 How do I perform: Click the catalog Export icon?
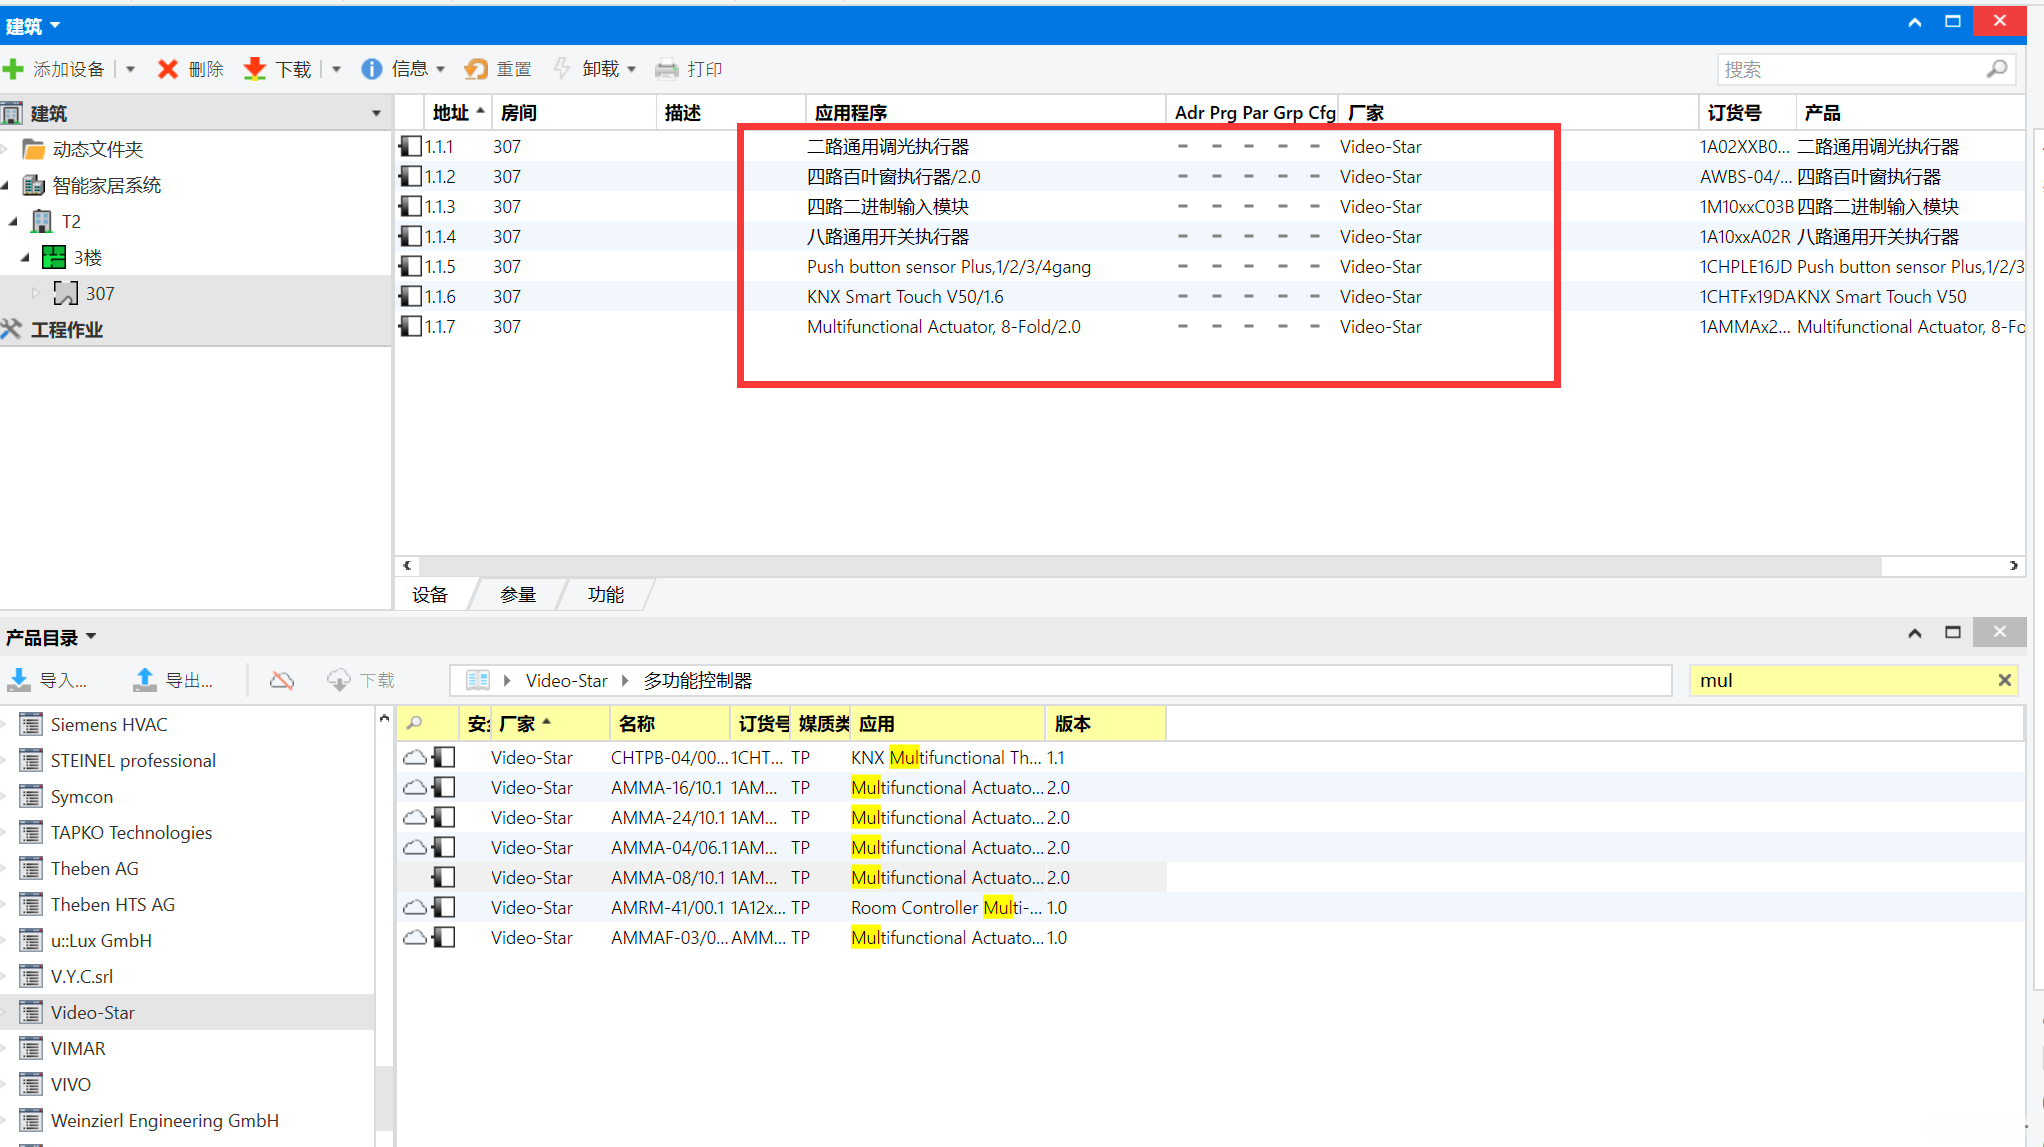click(145, 680)
